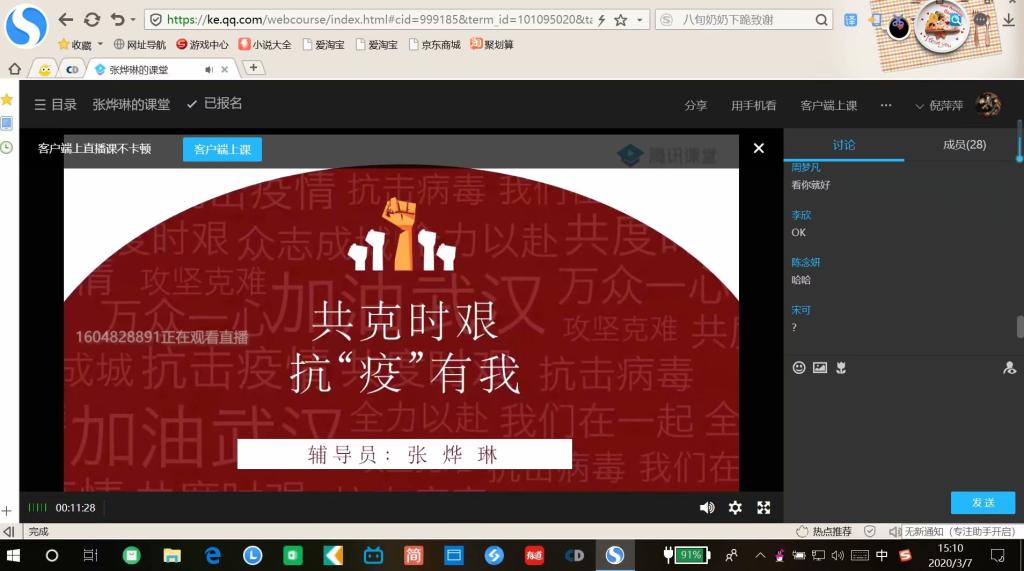
Task: Open the 目录 course catalog menu
Action: point(55,104)
